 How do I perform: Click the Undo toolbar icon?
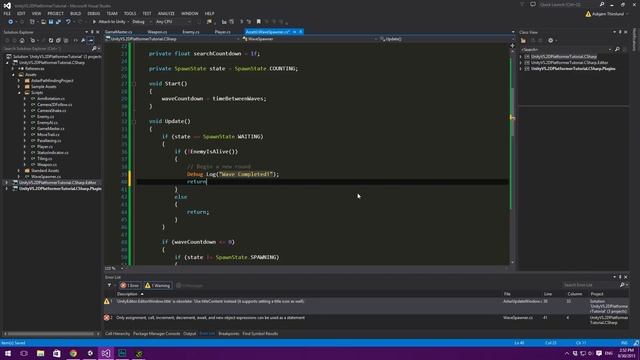pyautogui.click(x=68, y=22)
